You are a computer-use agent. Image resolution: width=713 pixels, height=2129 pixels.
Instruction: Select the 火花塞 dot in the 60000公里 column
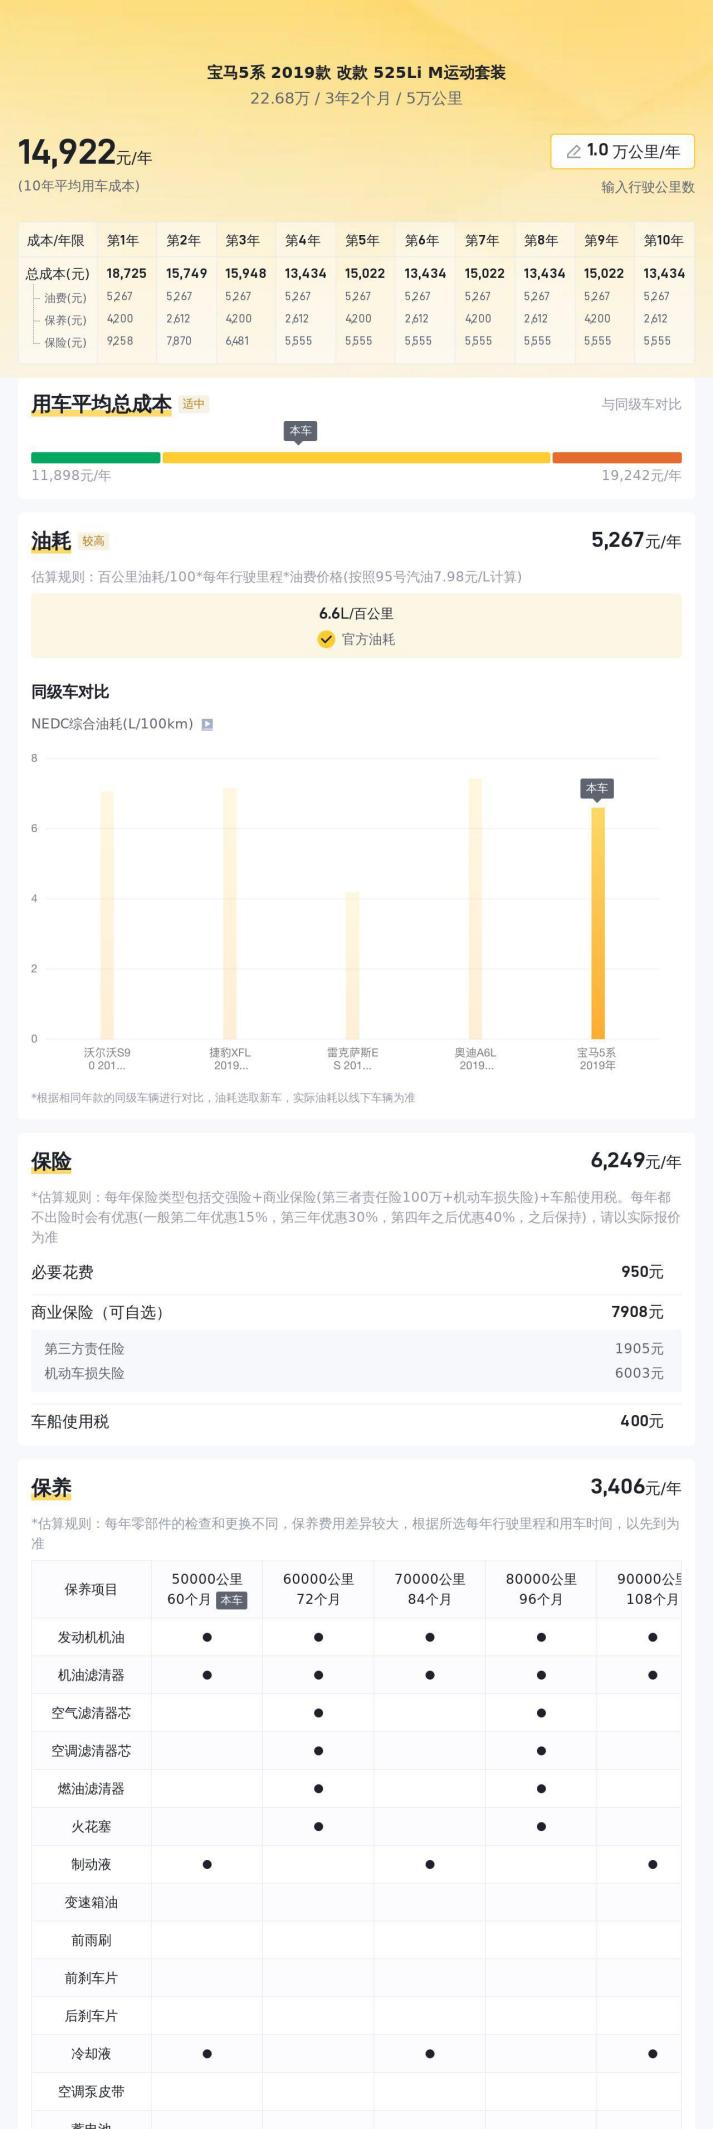318,1827
